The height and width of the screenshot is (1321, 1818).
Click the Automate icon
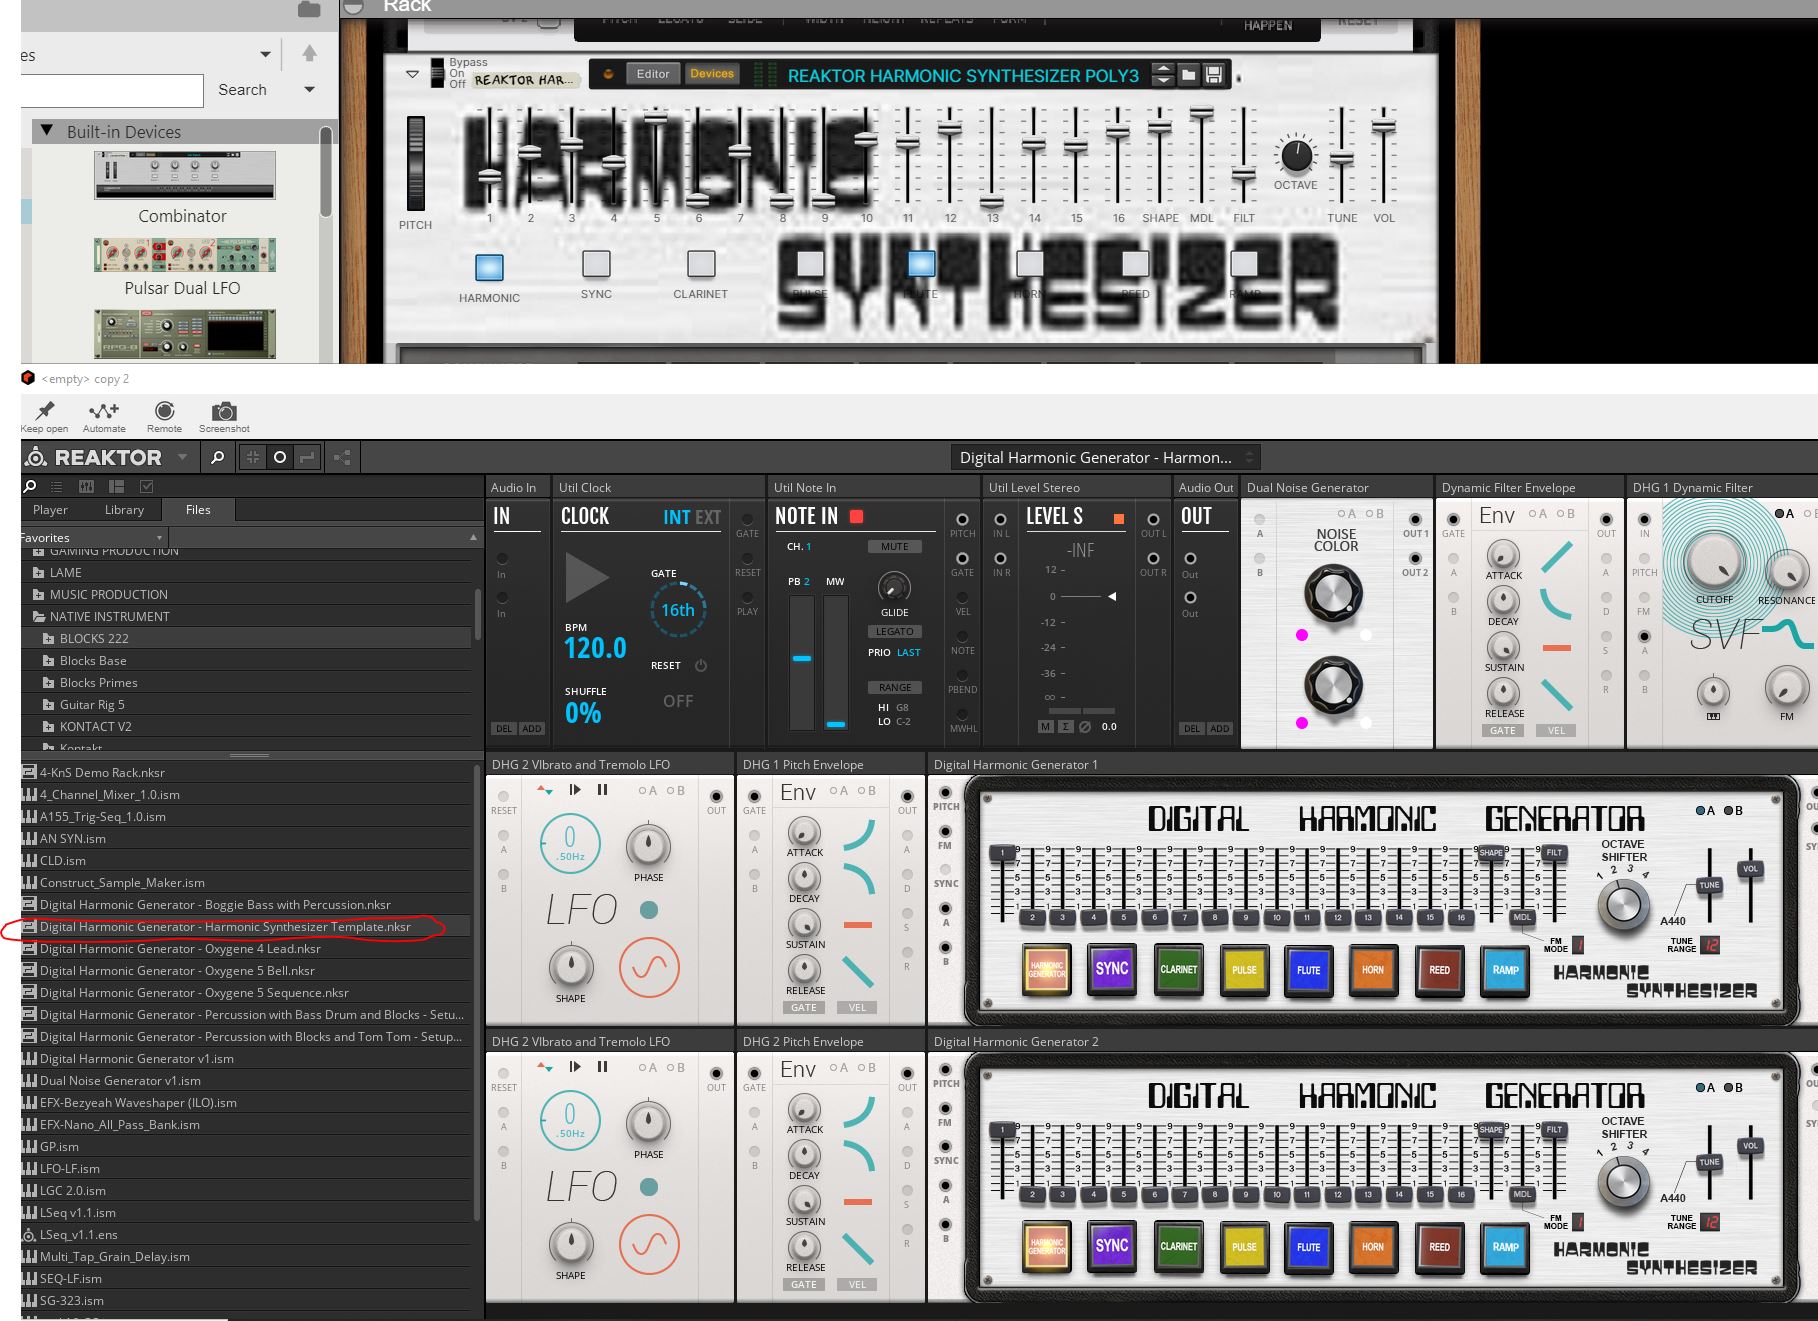point(104,410)
